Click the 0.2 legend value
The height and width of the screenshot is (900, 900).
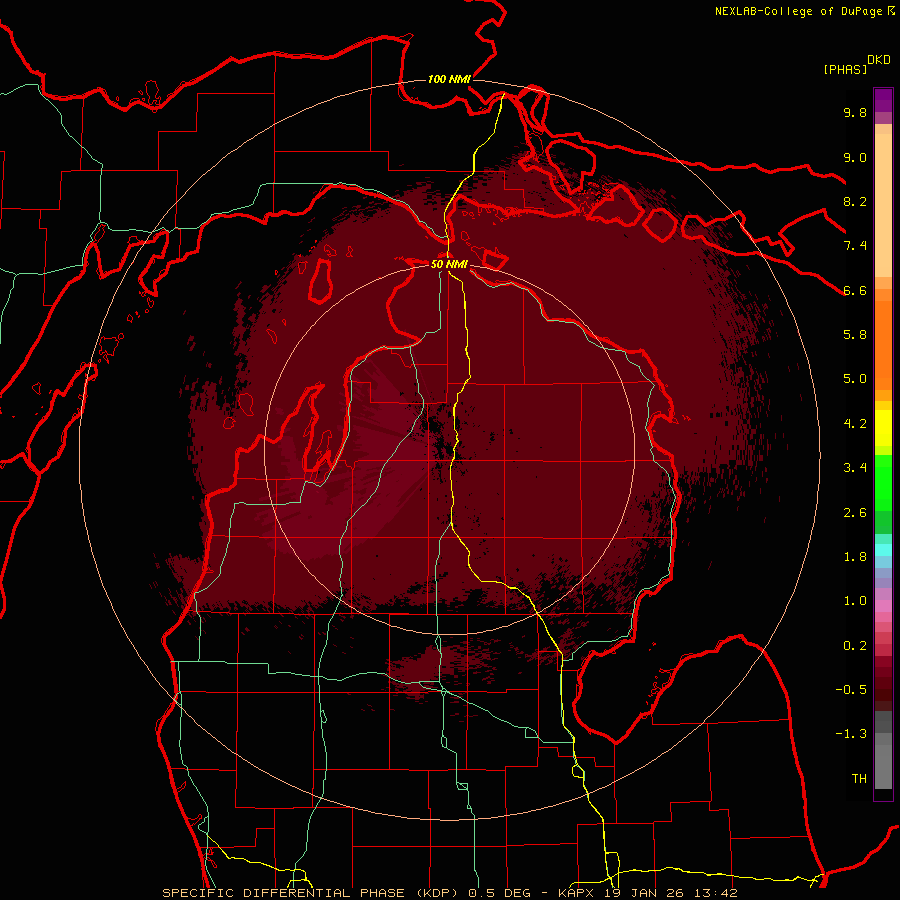pyautogui.click(x=855, y=646)
